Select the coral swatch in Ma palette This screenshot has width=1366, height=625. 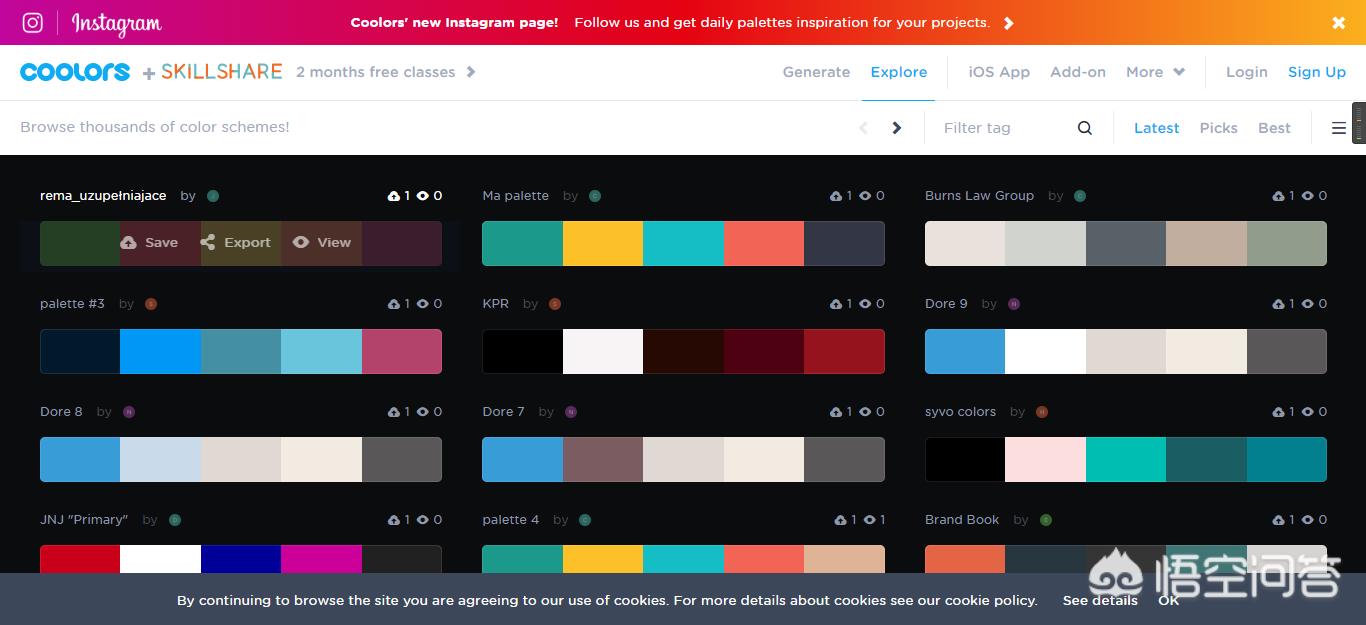coord(764,244)
